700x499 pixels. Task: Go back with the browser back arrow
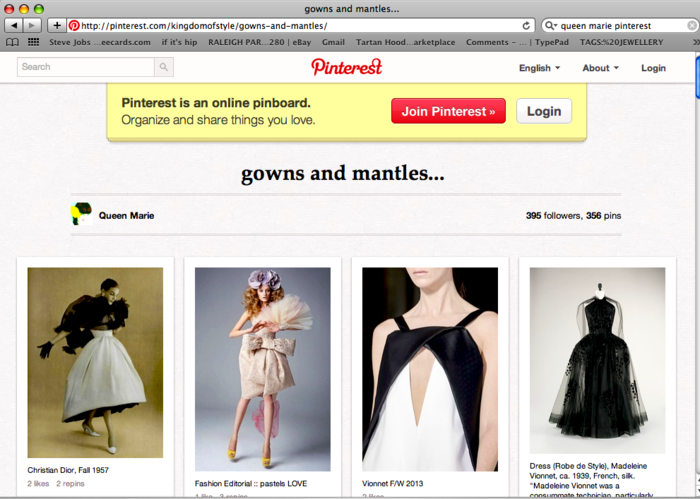click(14, 25)
